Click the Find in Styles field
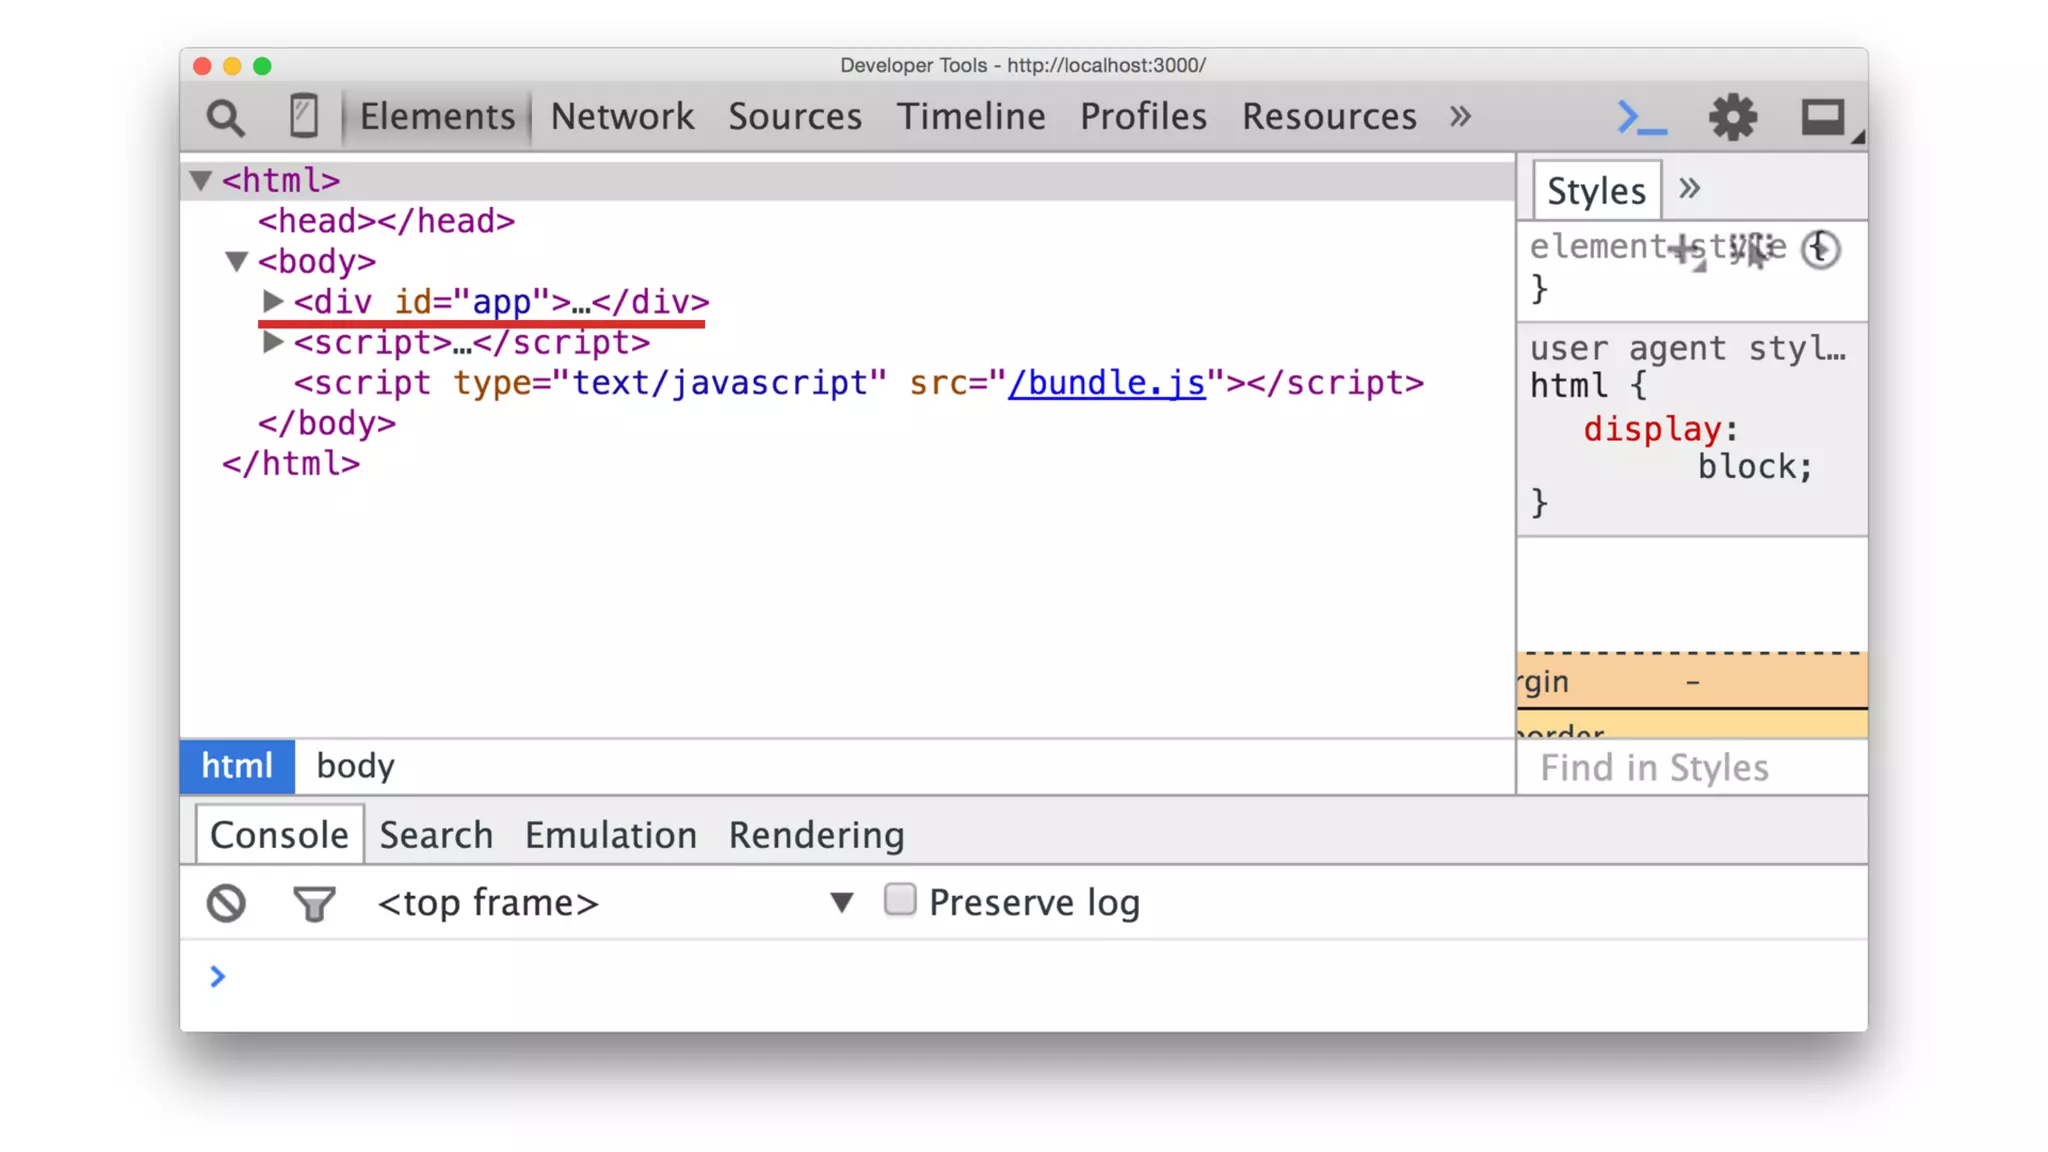The height and width of the screenshot is (1152, 2048). 1690,768
